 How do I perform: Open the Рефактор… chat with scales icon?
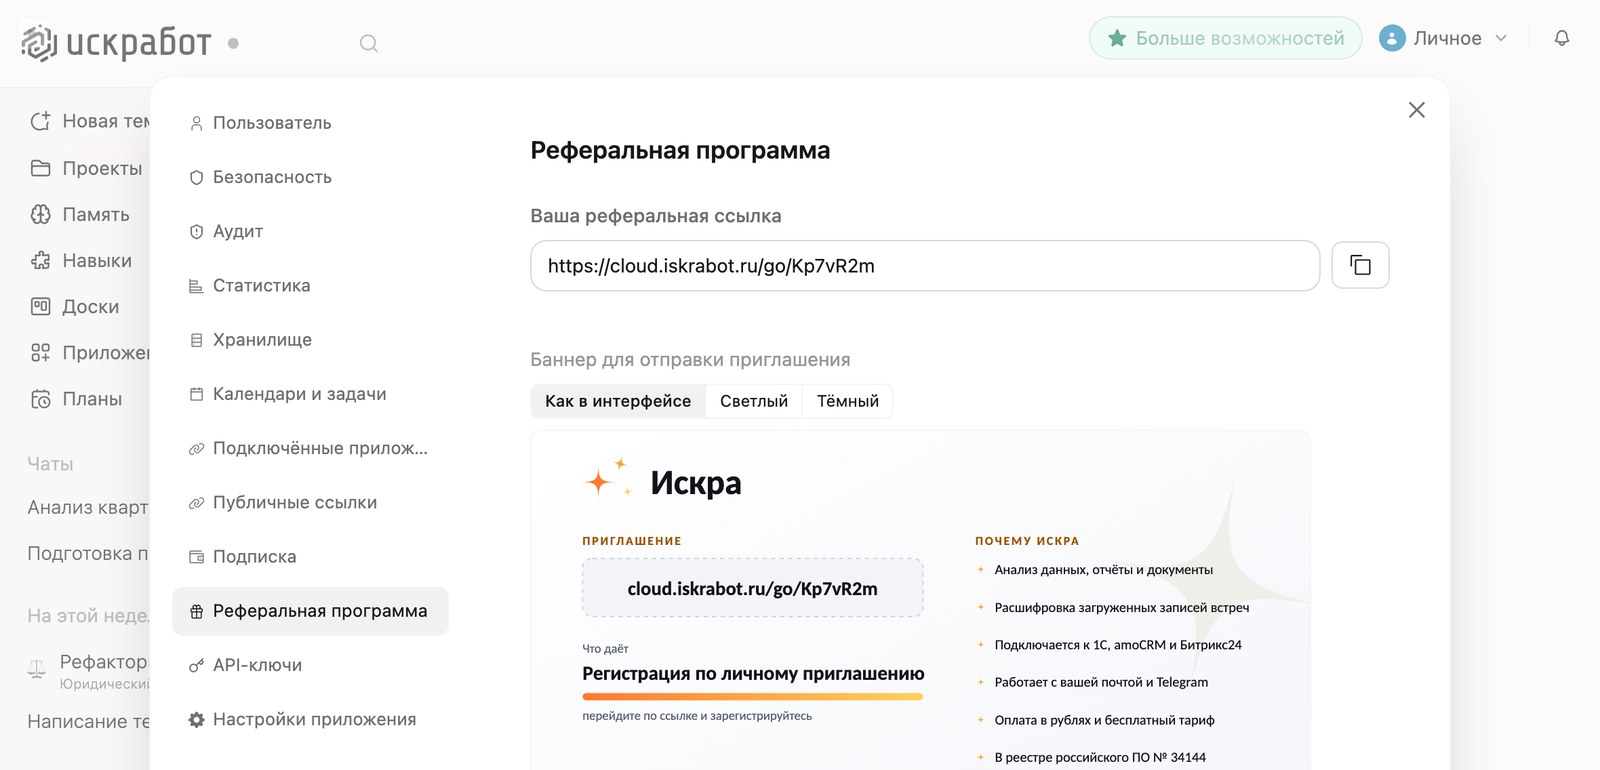pos(88,671)
